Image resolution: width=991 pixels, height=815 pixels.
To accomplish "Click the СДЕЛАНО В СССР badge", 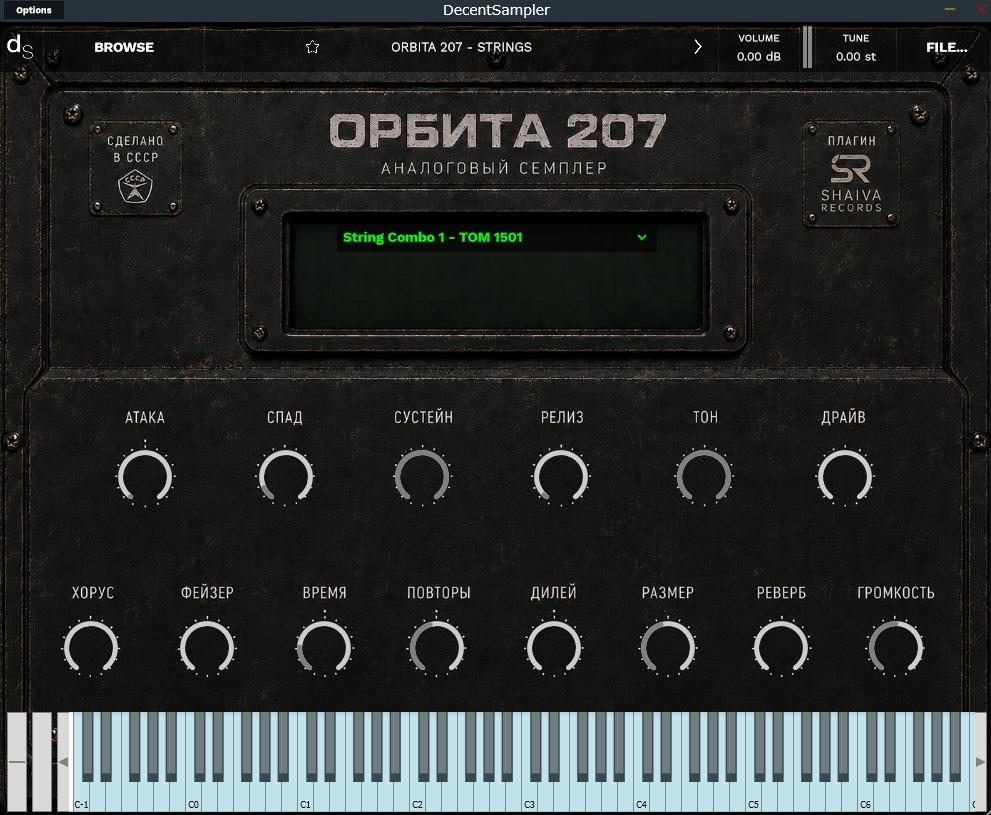I will pyautogui.click(x=135, y=169).
